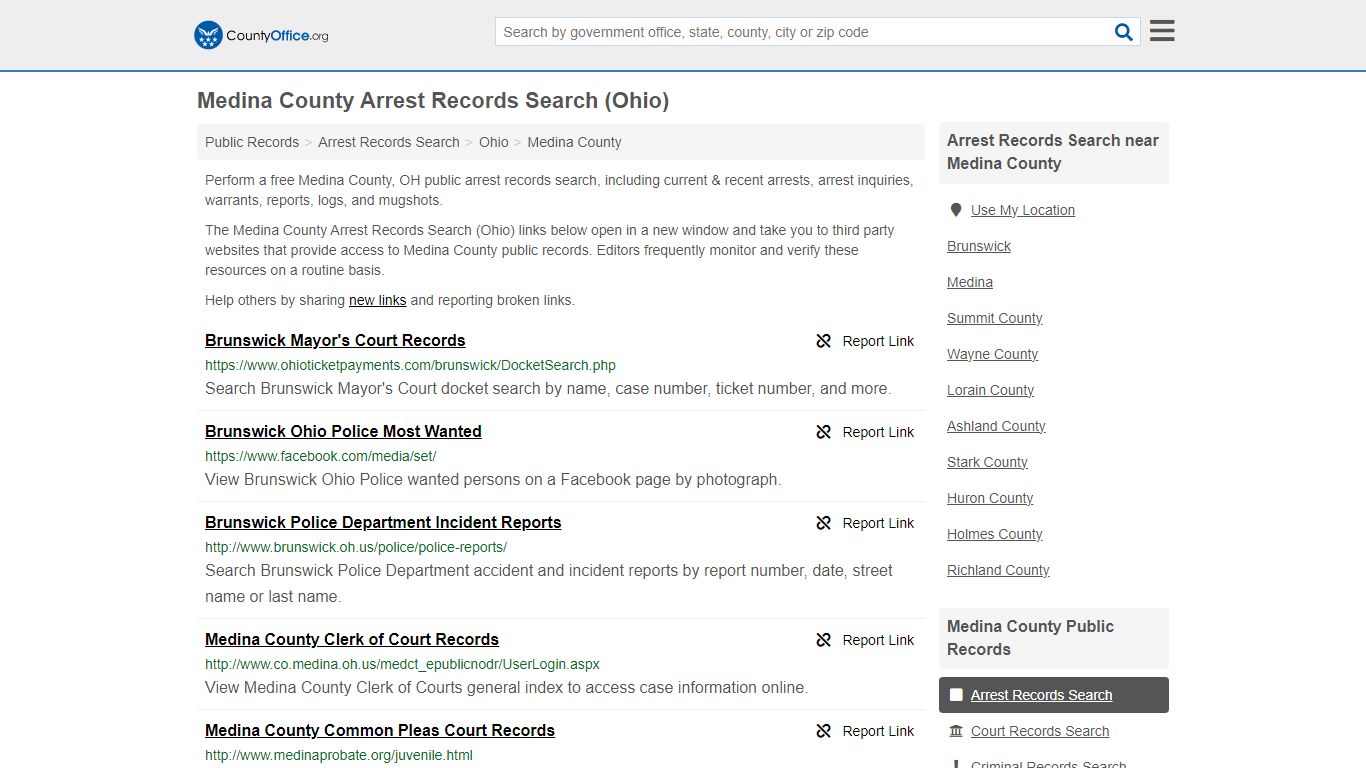The height and width of the screenshot is (768, 1366).
Task: Report link for Brunswick Police Department Incident Reports
Action: [x=865, y=523]
